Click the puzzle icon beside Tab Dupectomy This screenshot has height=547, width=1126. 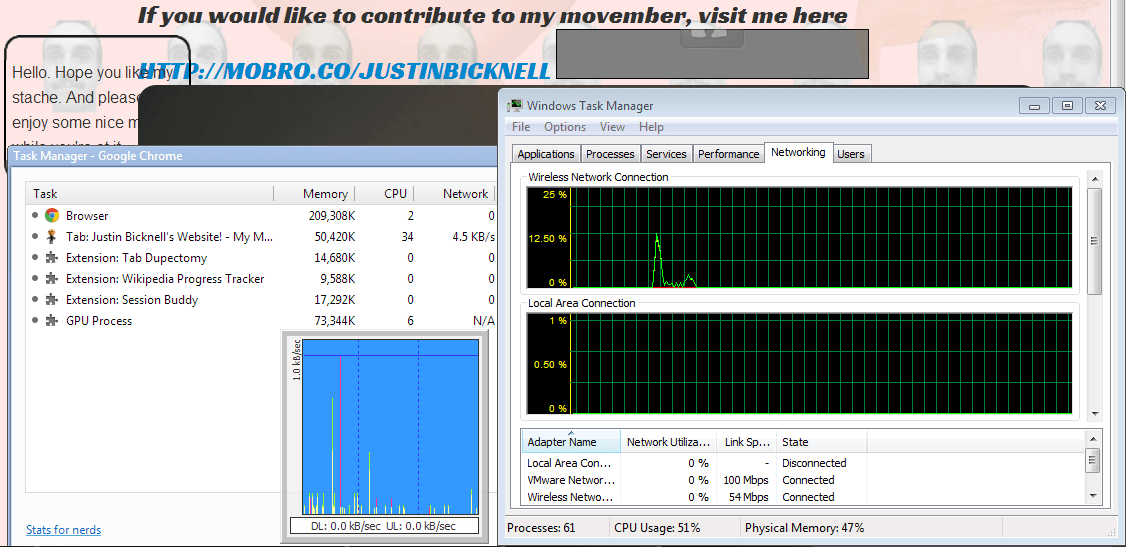click(x=52, y=258)
